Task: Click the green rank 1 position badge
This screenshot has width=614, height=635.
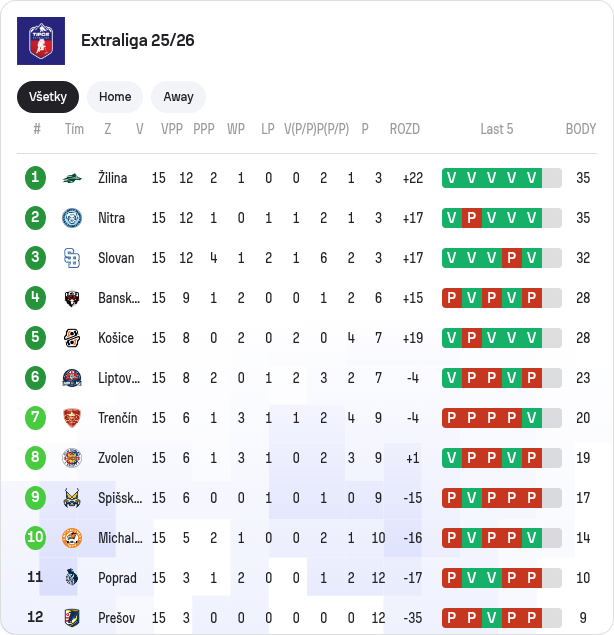Action: 36,178
